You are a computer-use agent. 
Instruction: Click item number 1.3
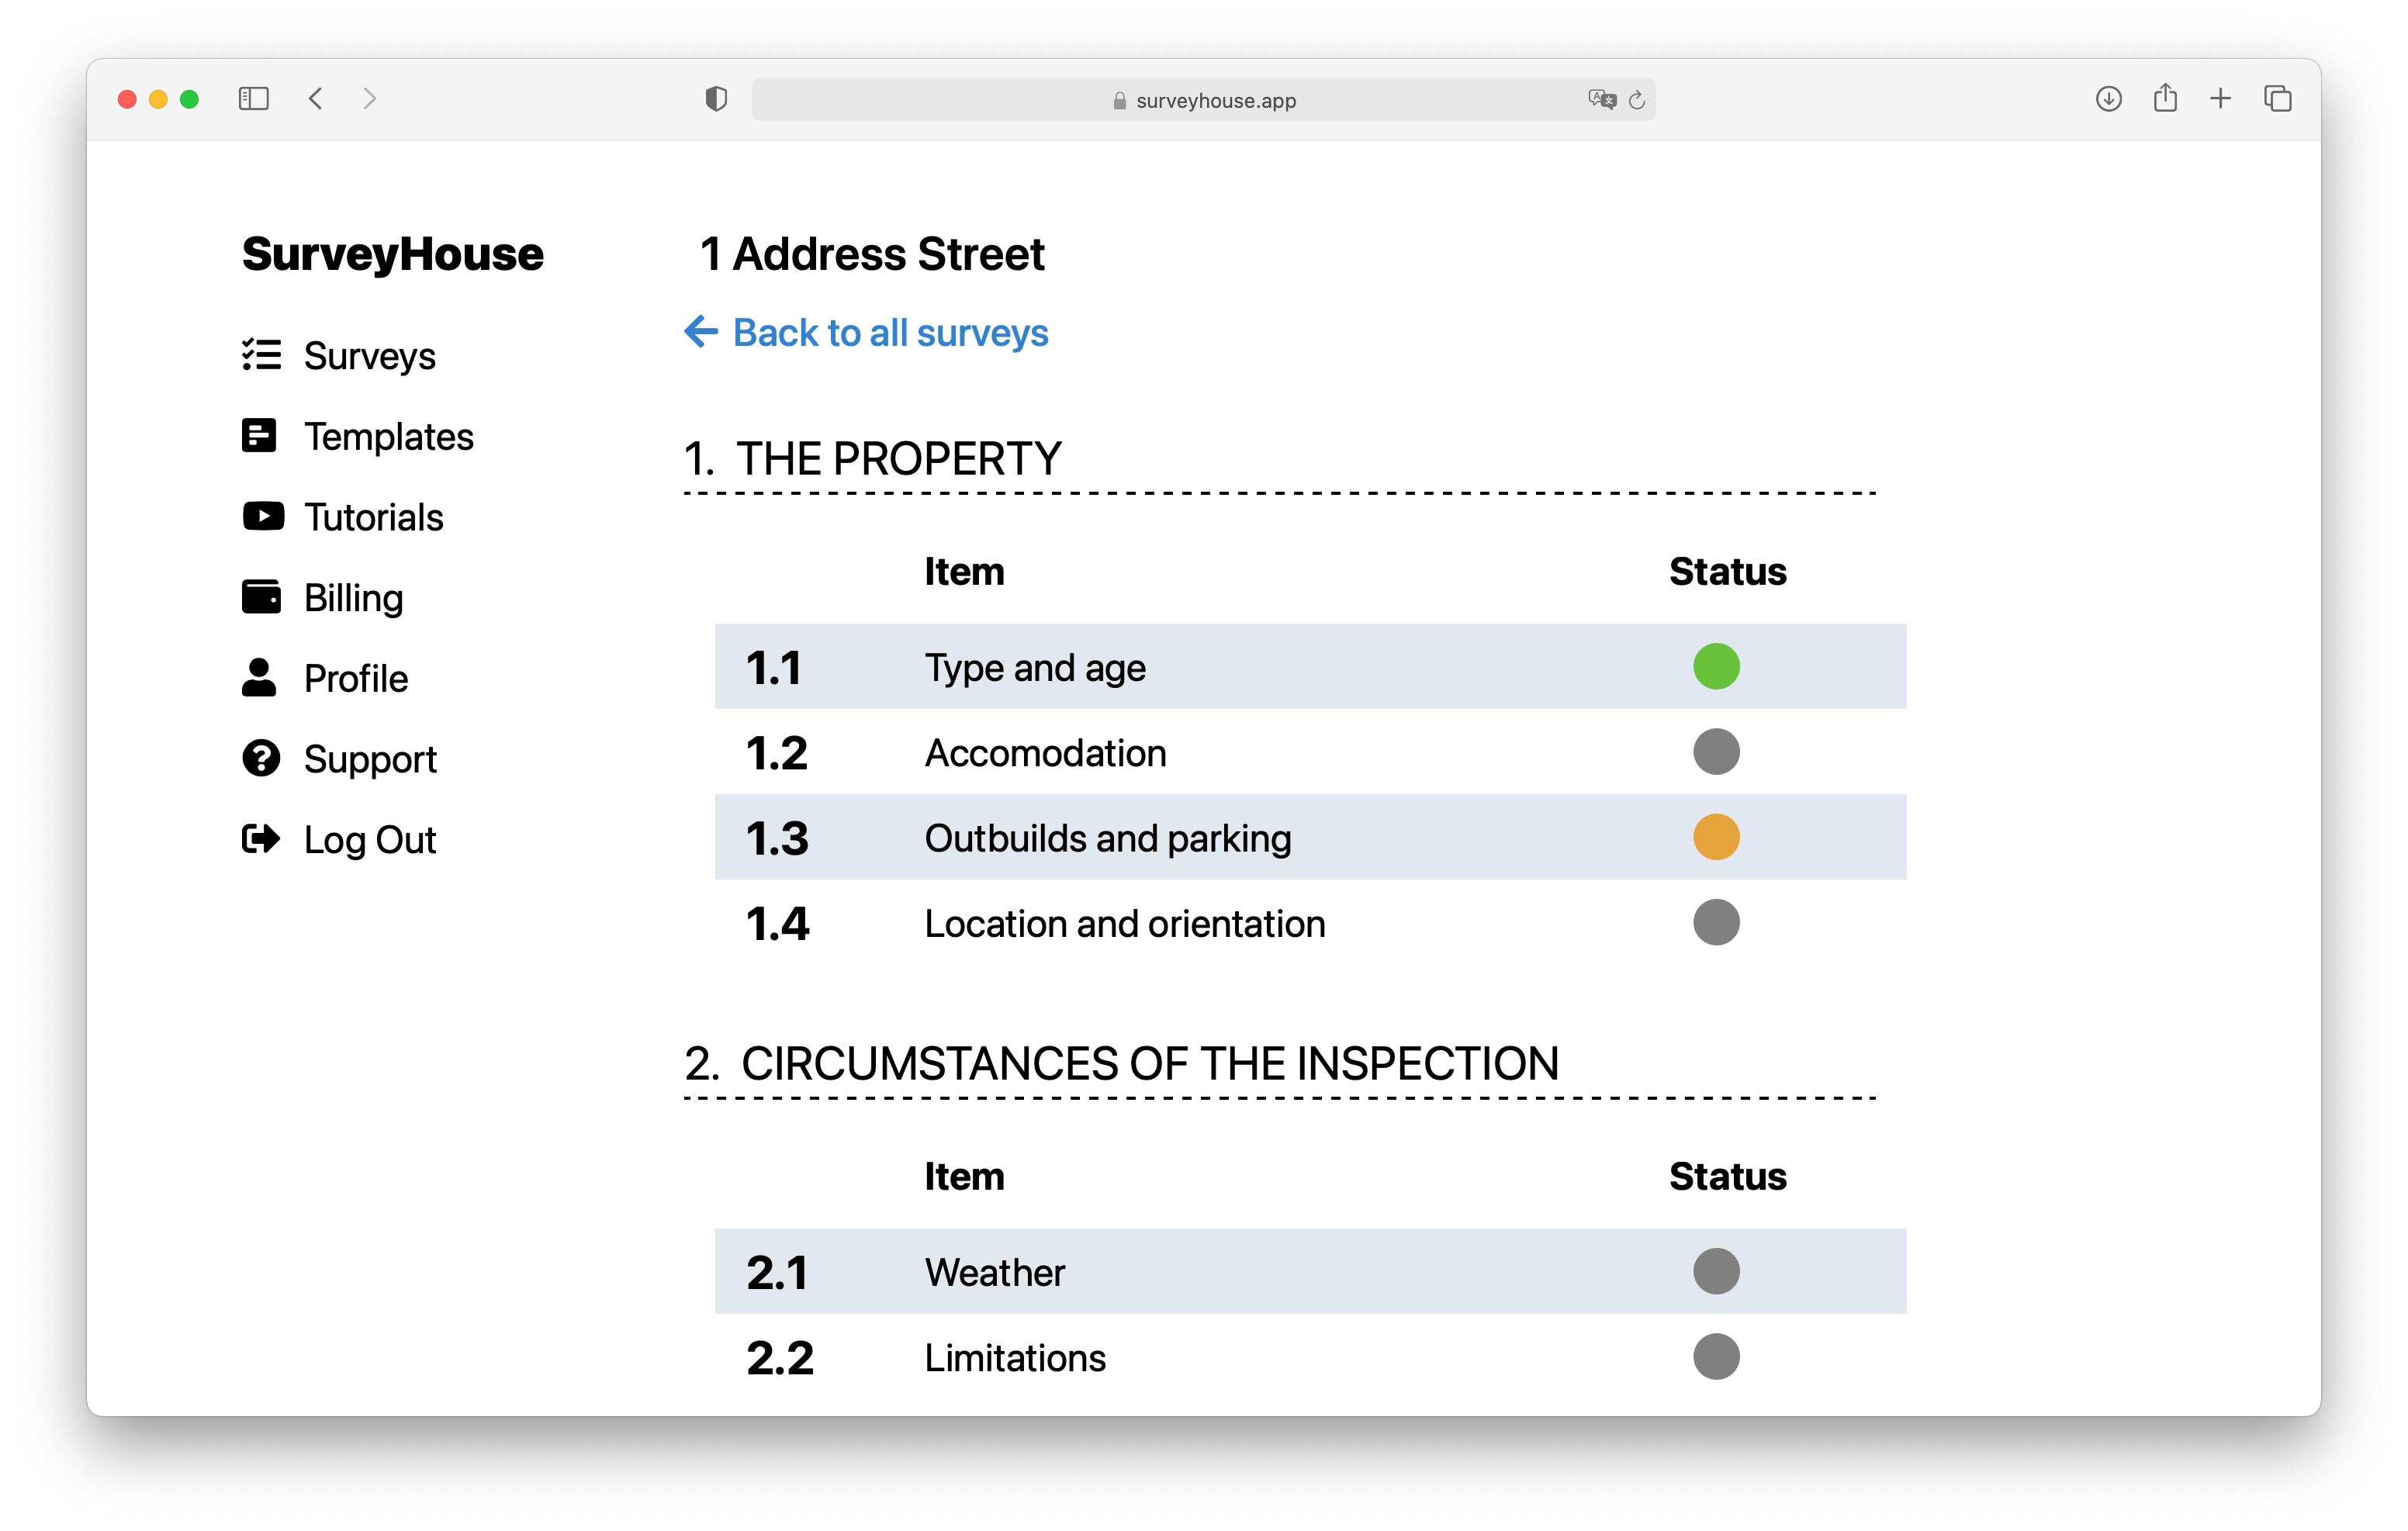777,838
